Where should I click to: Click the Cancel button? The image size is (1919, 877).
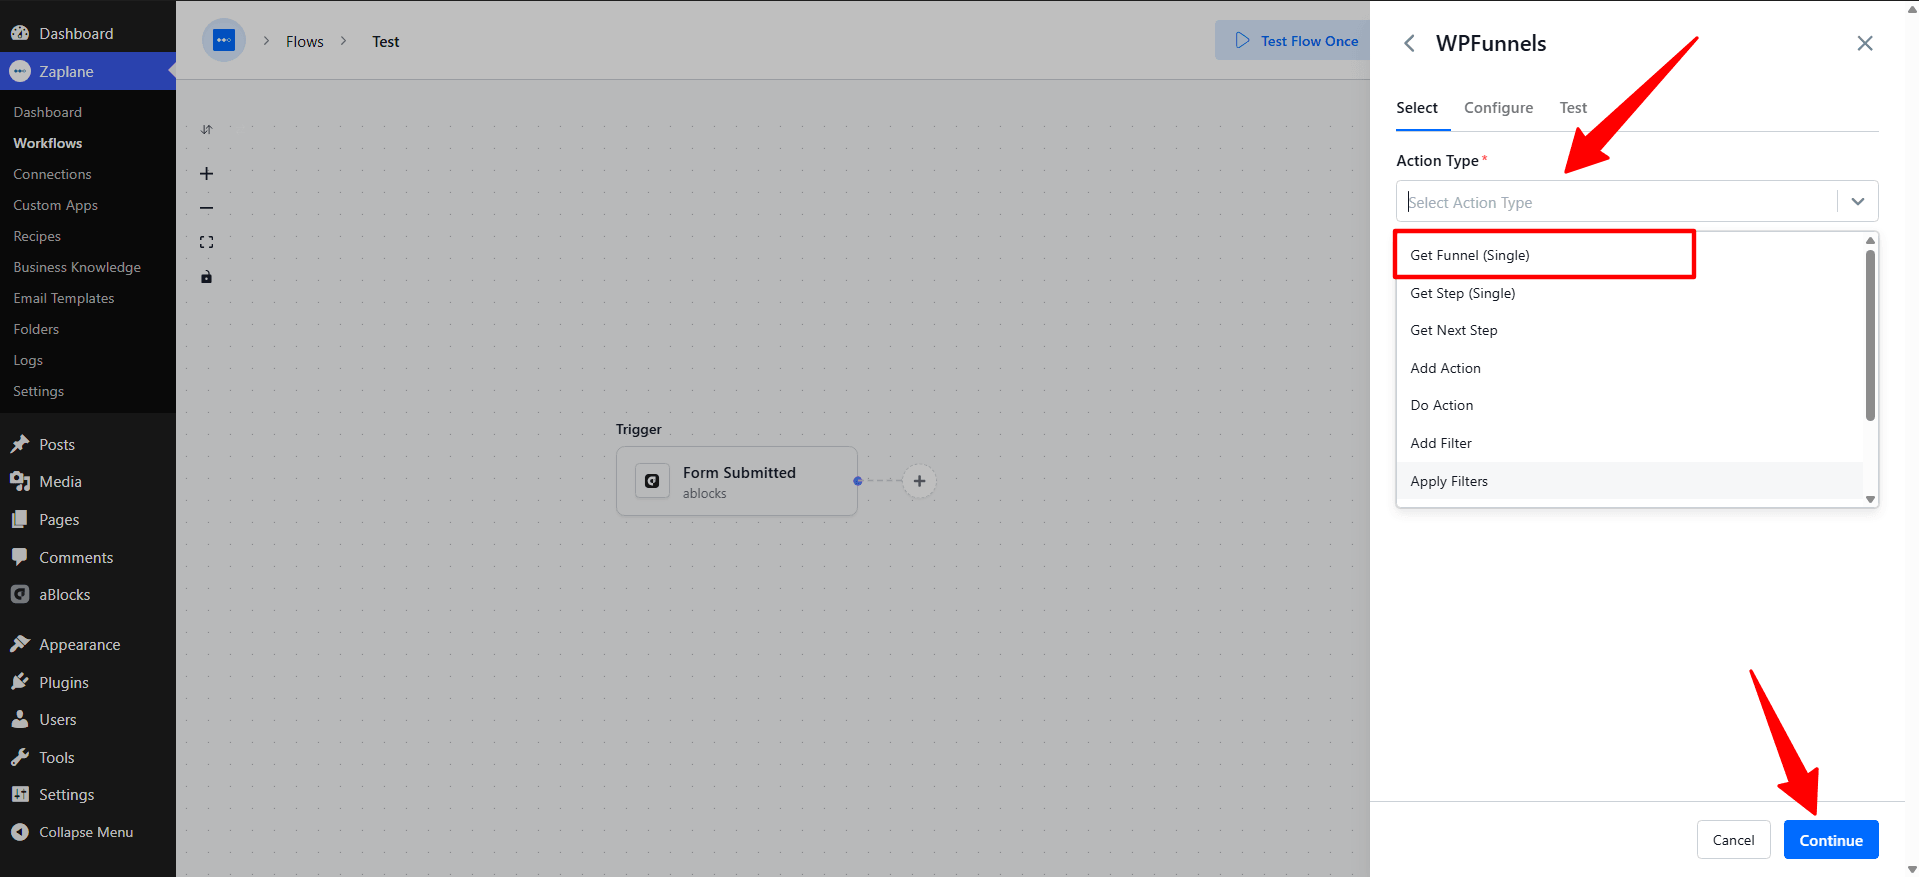(x=1733, y=840)
